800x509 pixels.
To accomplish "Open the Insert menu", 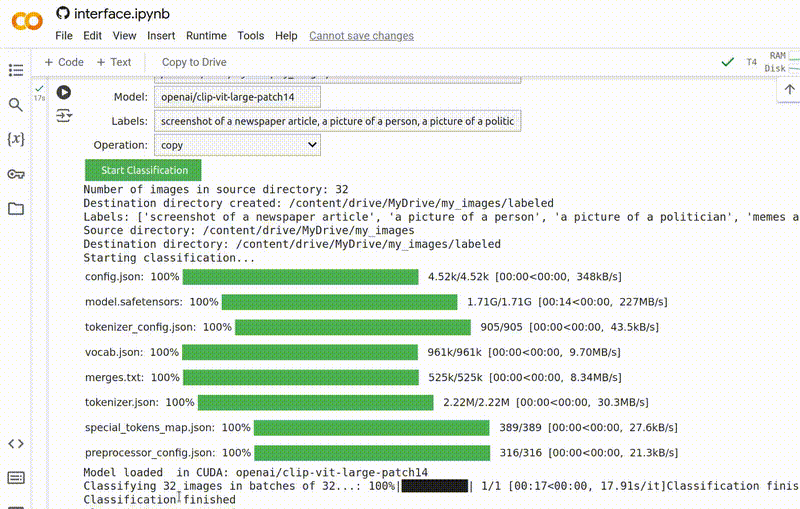I will point(161,36).
